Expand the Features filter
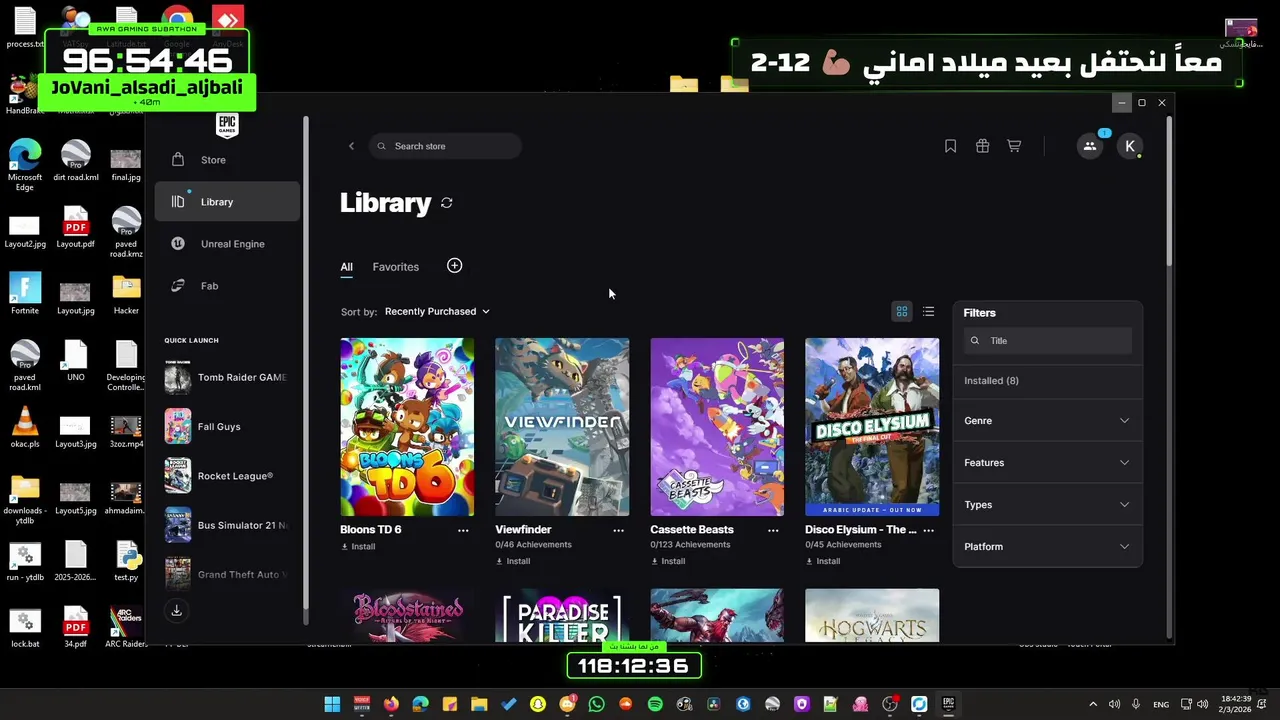This screenshot has width=1280, height=720. (1047, 463)
